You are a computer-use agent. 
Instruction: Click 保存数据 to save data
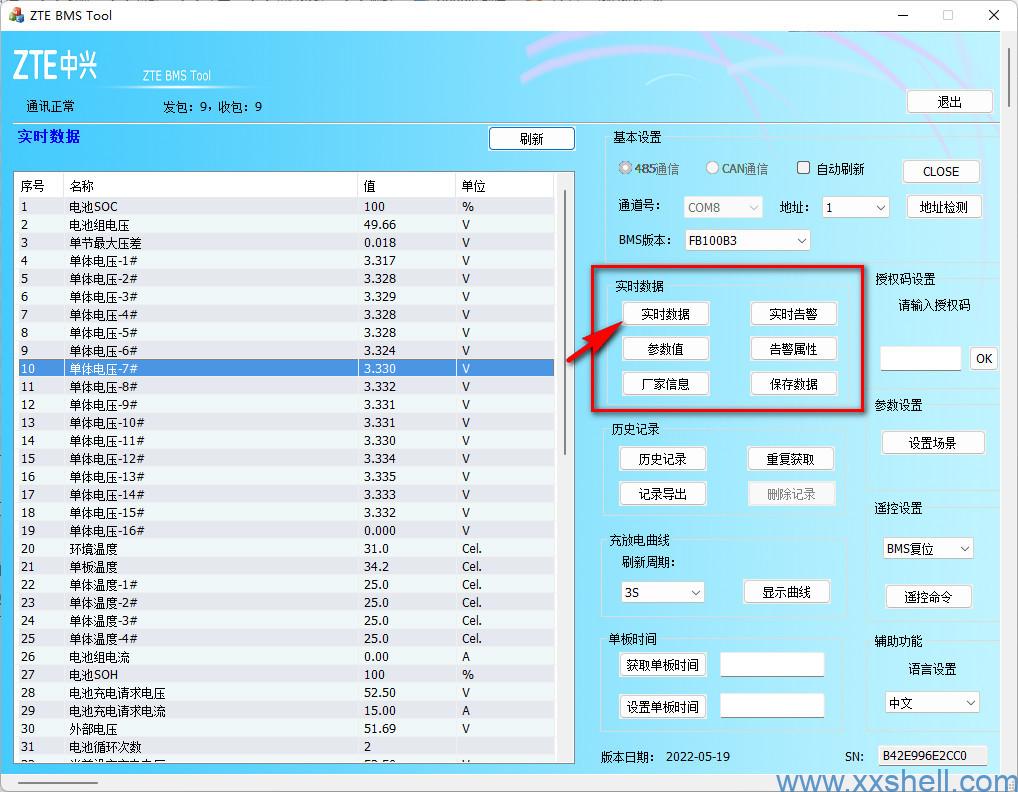coord(792,383)
